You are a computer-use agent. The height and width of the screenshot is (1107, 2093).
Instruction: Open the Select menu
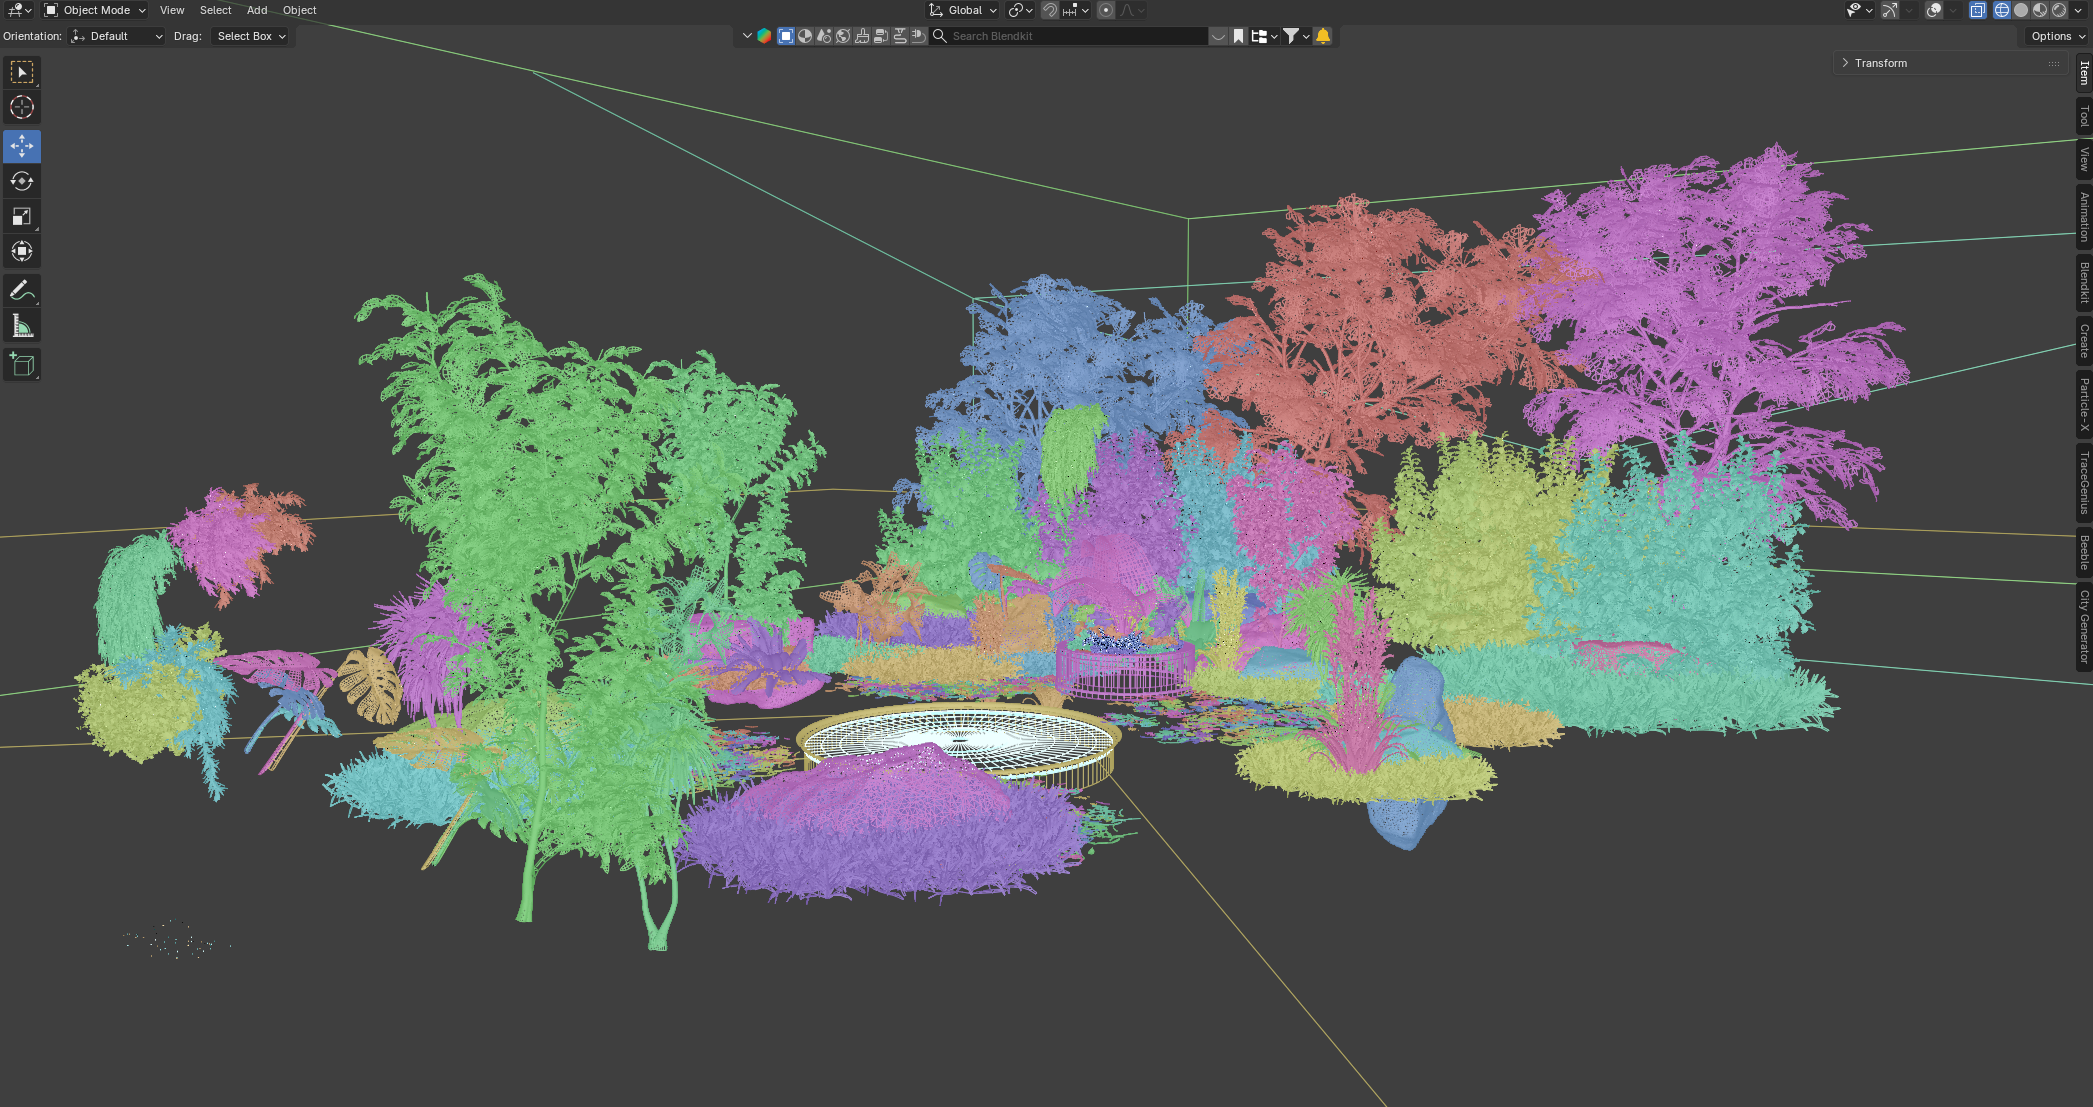point(215,10)
